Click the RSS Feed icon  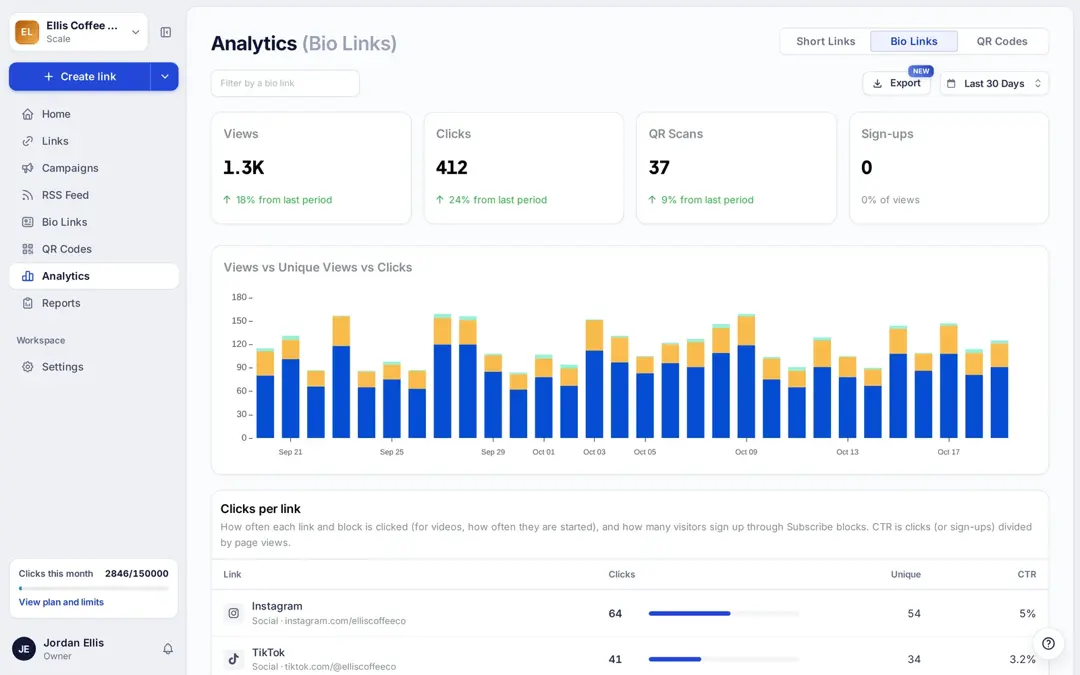pyautogui.click(x=28, y=195)
